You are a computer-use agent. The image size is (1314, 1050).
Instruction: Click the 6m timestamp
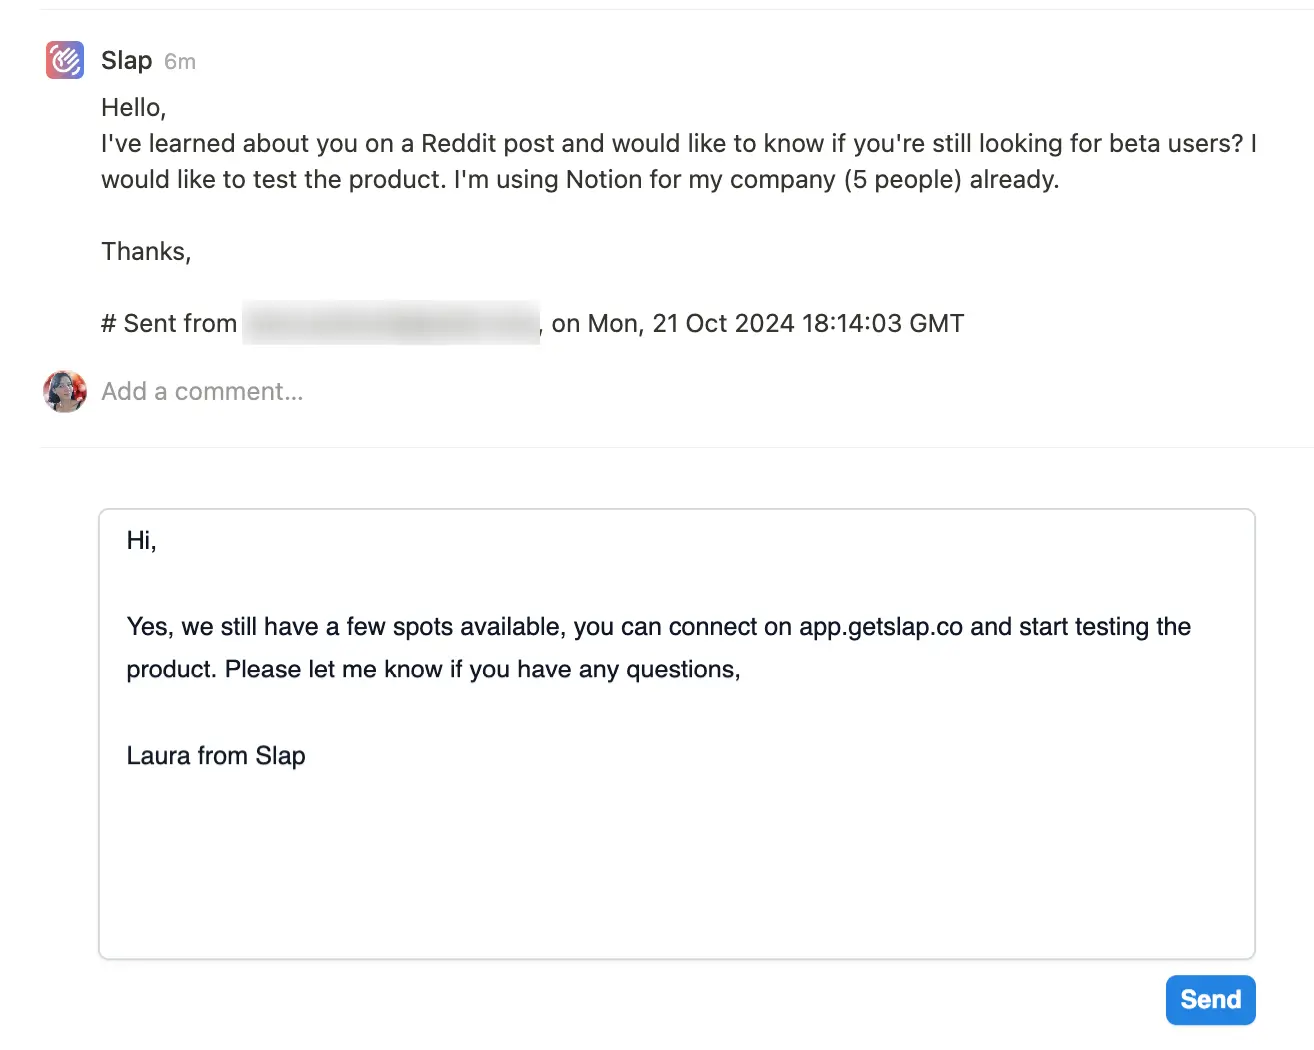coord(180,61)
